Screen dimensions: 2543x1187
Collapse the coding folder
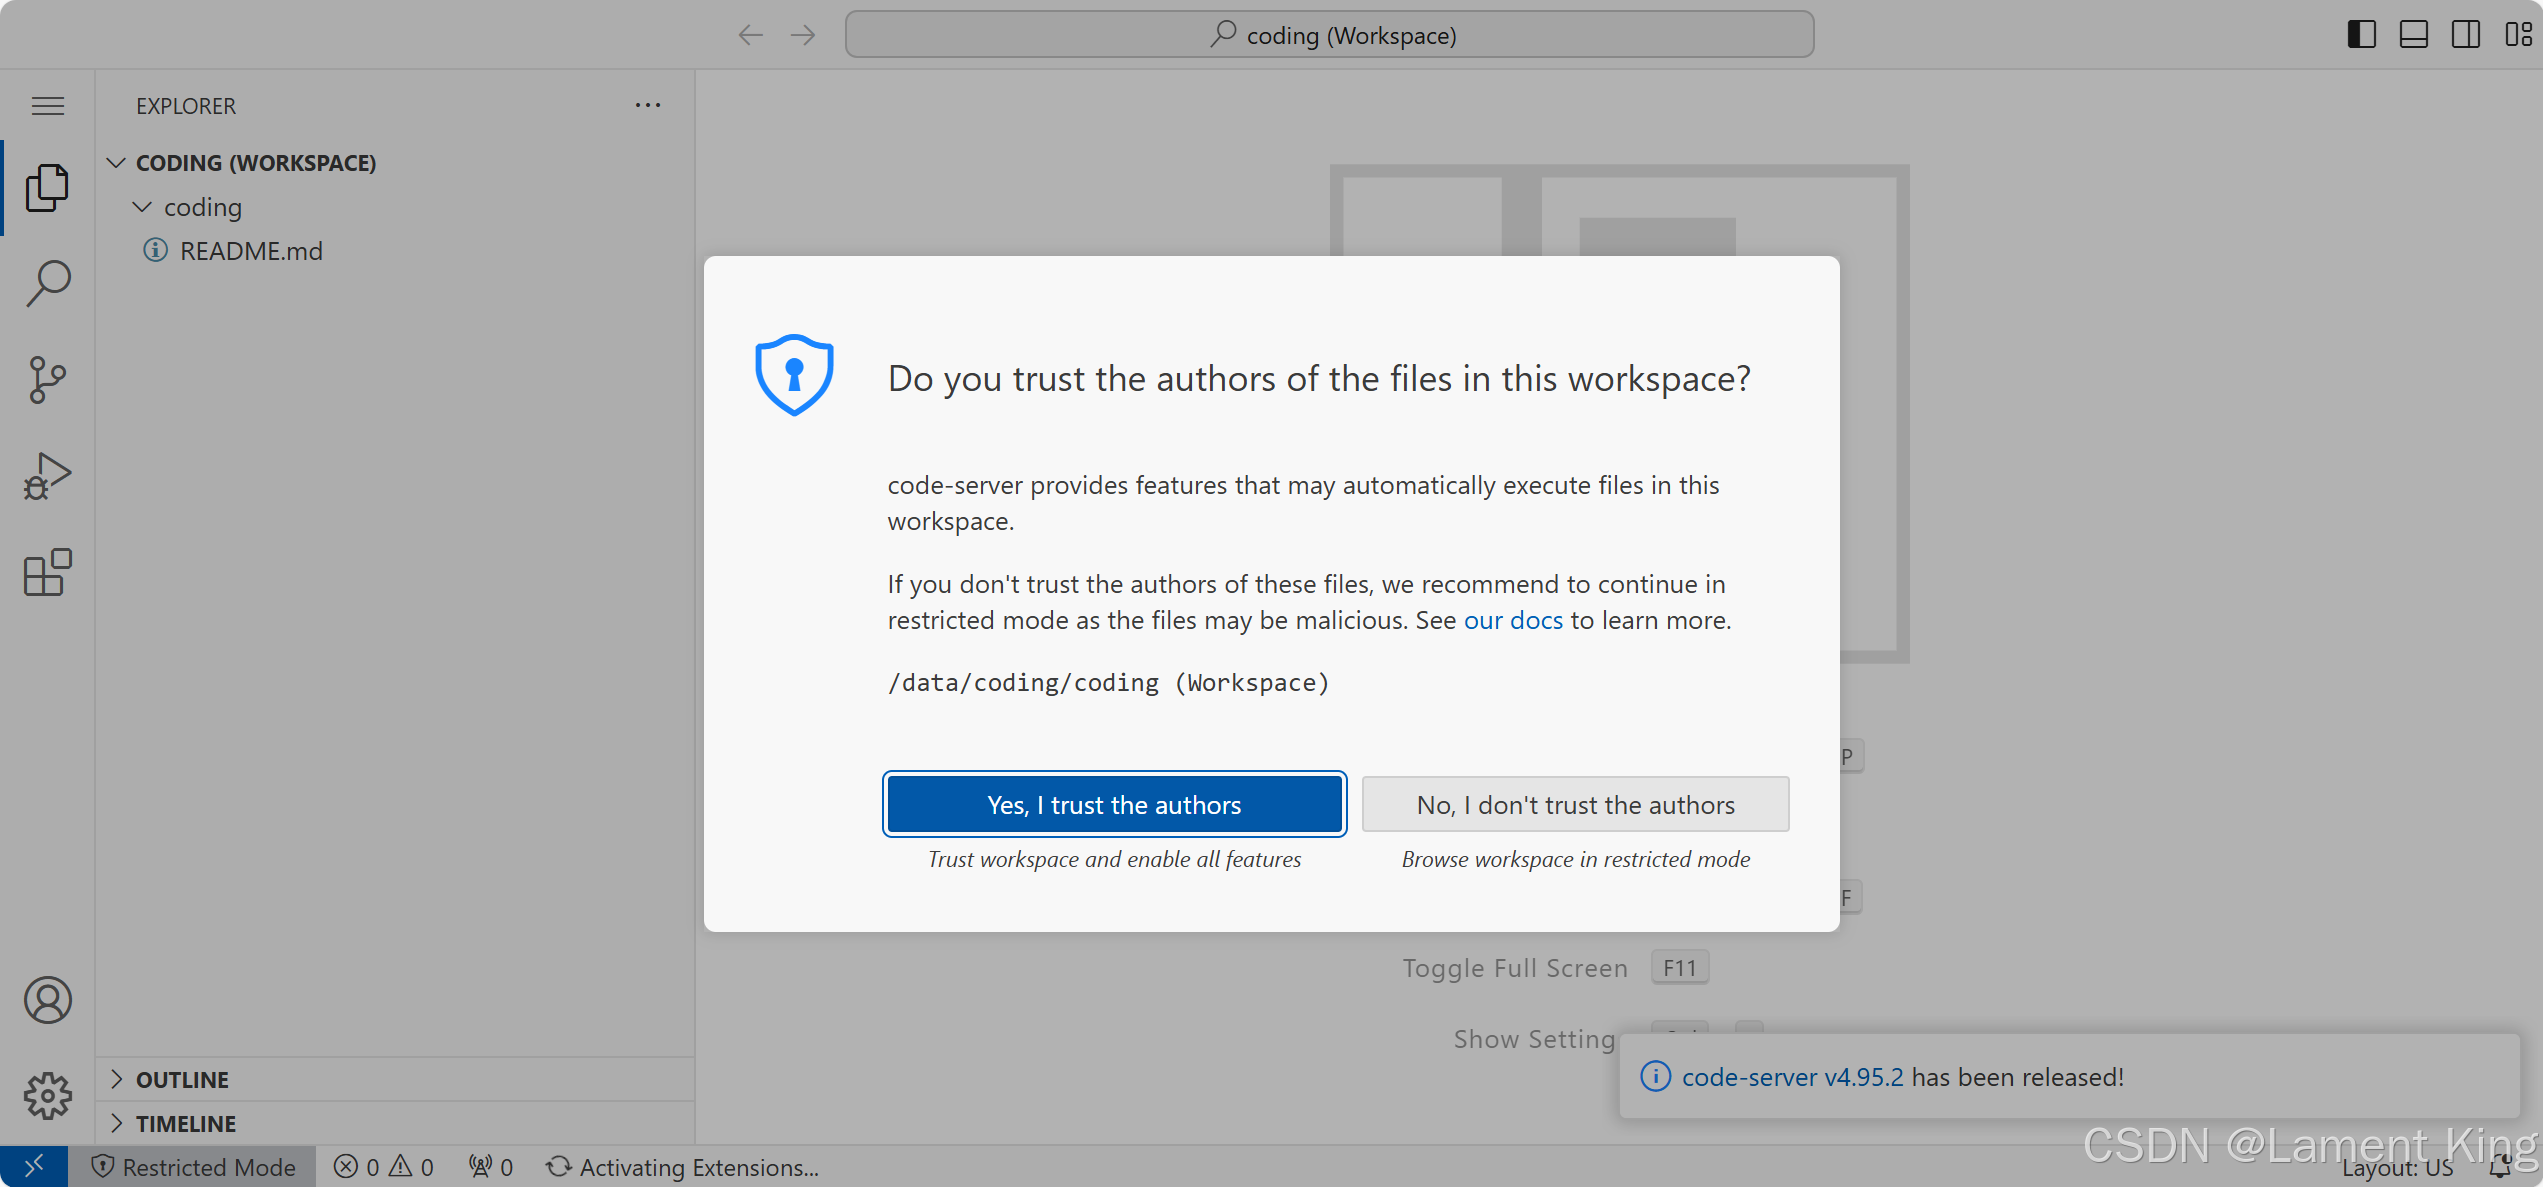[x=202, y=207]
